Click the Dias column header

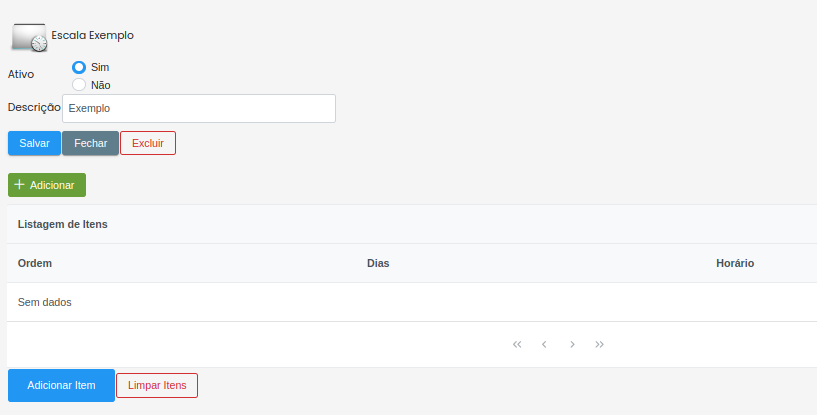click(x=378, y=263)
